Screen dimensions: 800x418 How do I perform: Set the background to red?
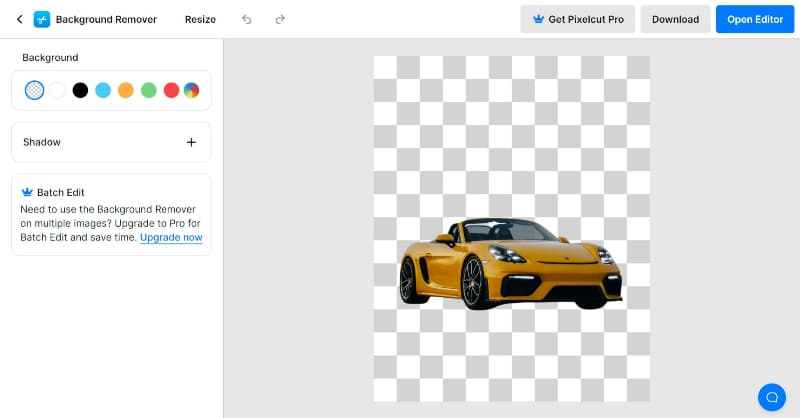point(171,90)
